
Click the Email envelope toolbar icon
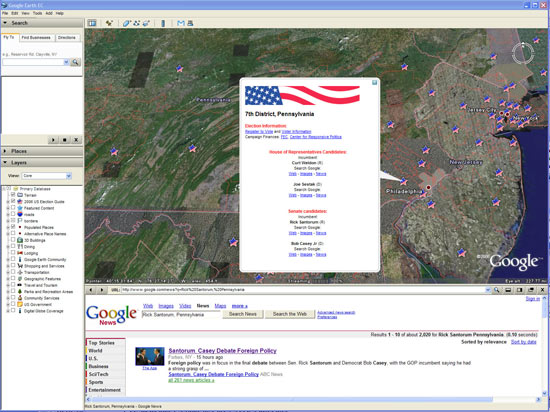pyautogui.click(x=181, y=23)
